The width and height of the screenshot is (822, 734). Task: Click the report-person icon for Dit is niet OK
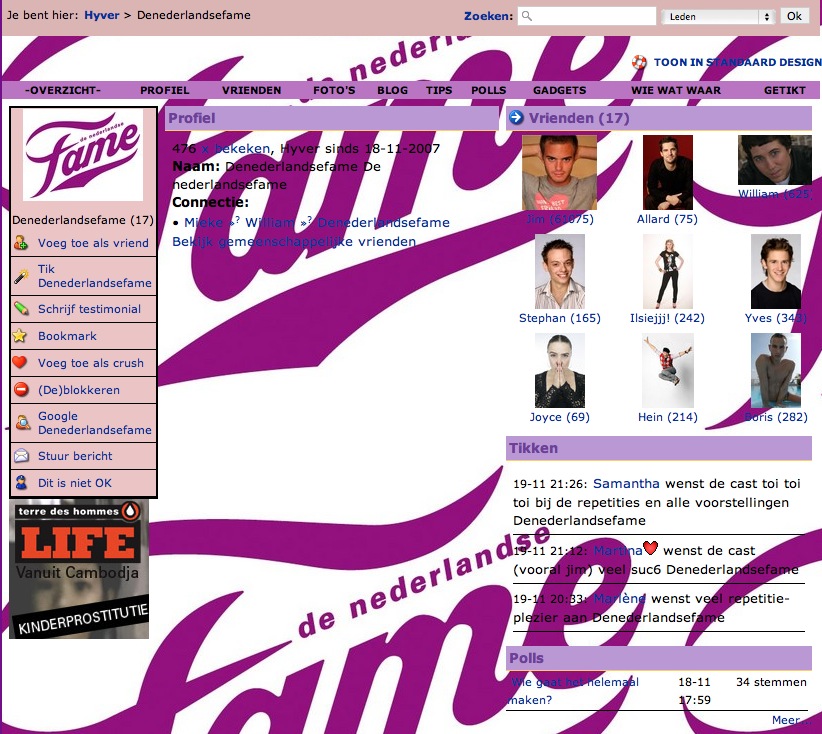click(21, 482)
